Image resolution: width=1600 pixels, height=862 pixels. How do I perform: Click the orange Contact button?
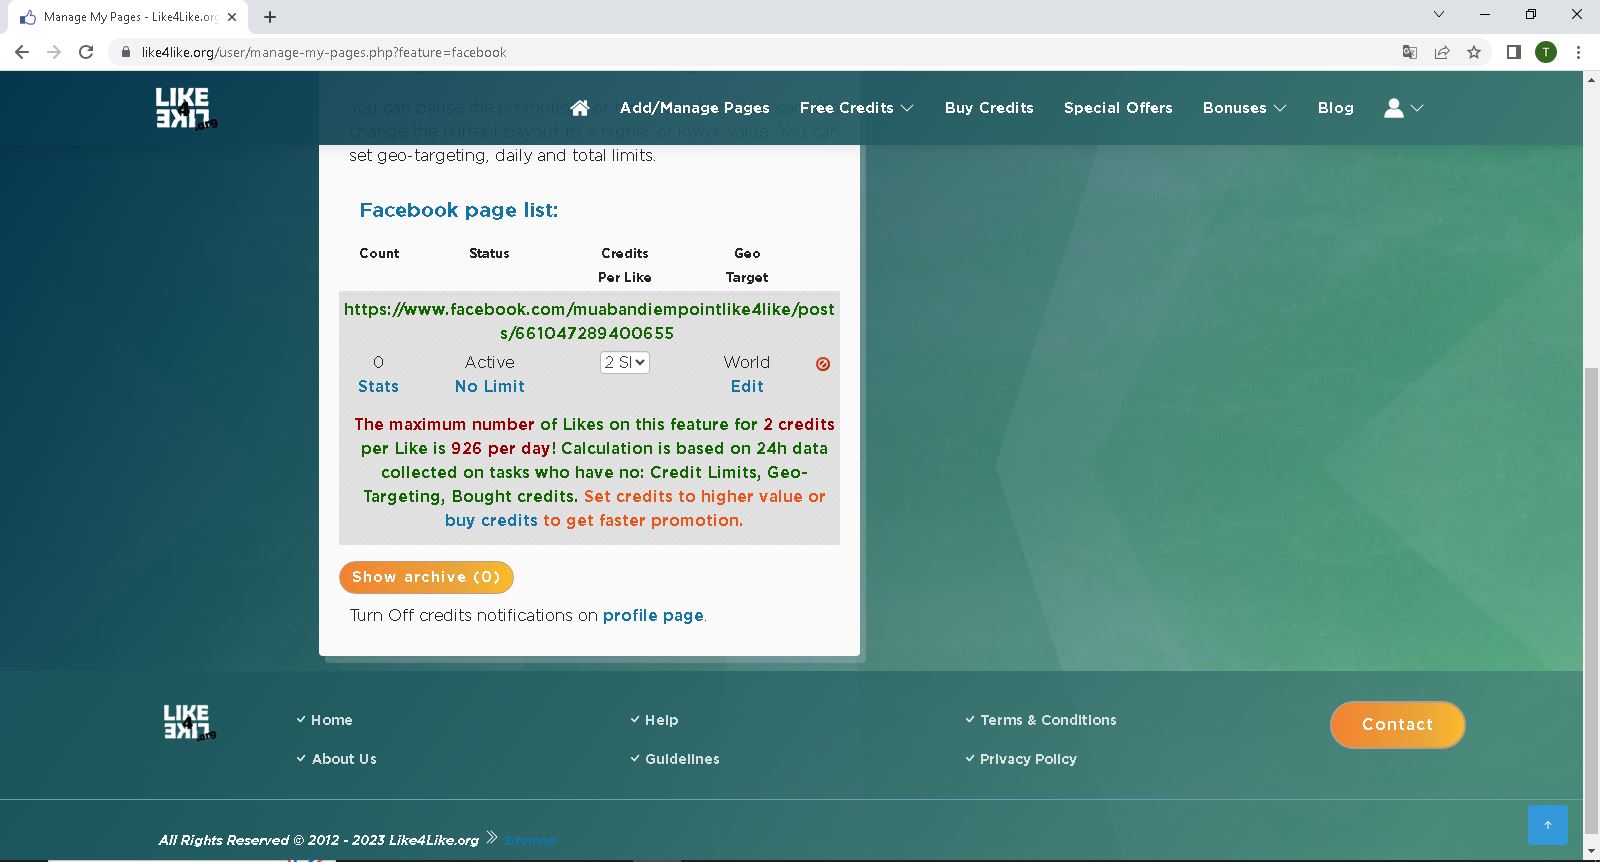coord(1397,724)
